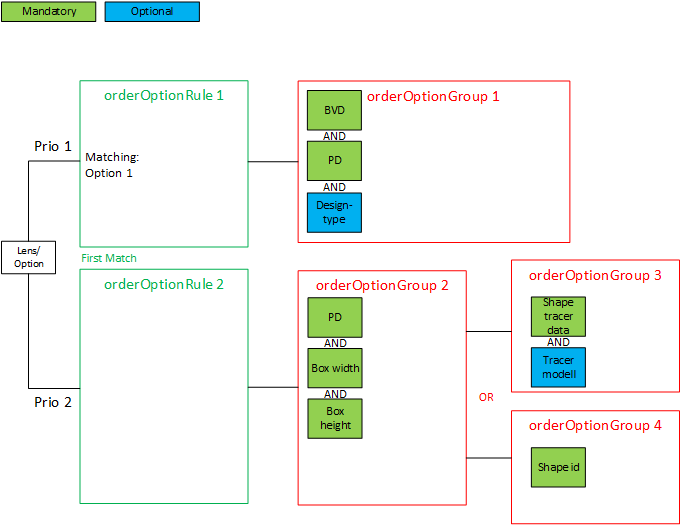
Task: Select the Box width element
Action: point(335,368)
